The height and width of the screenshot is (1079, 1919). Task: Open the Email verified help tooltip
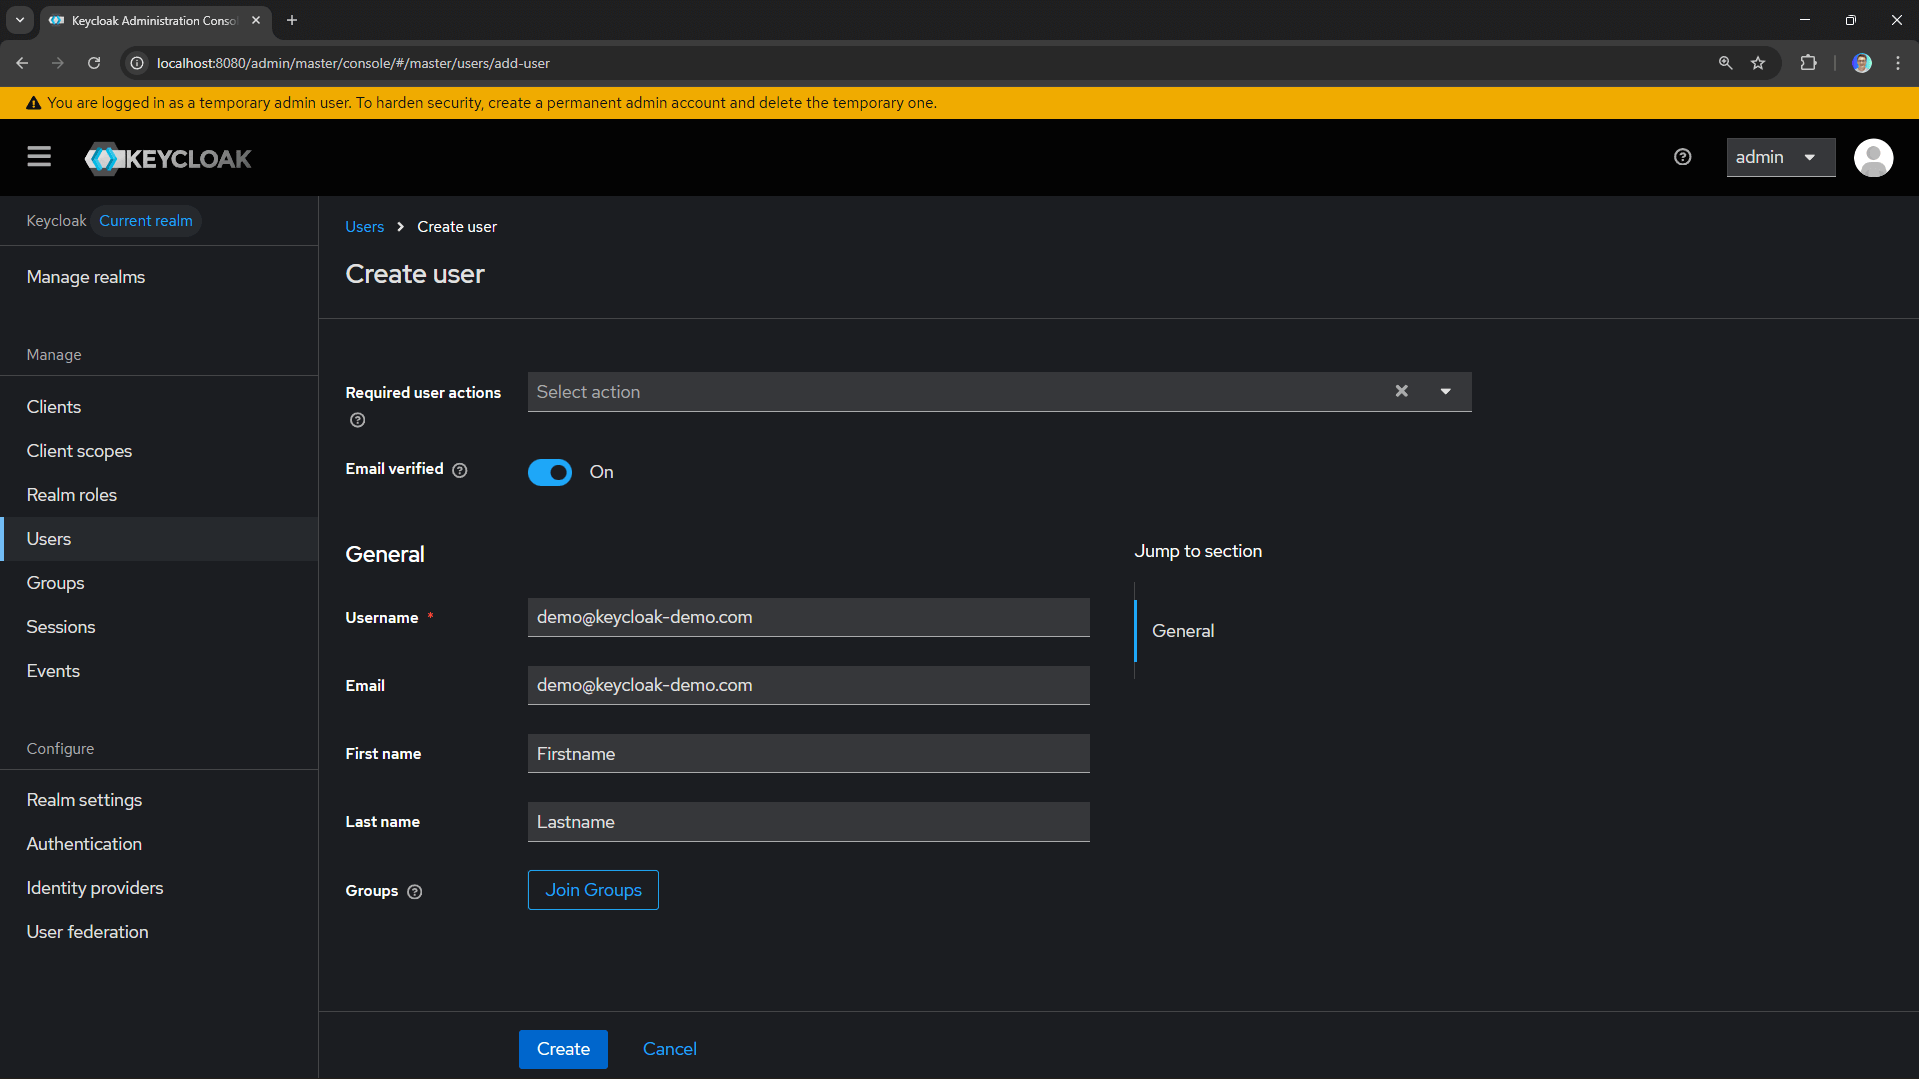pos(459,470)
